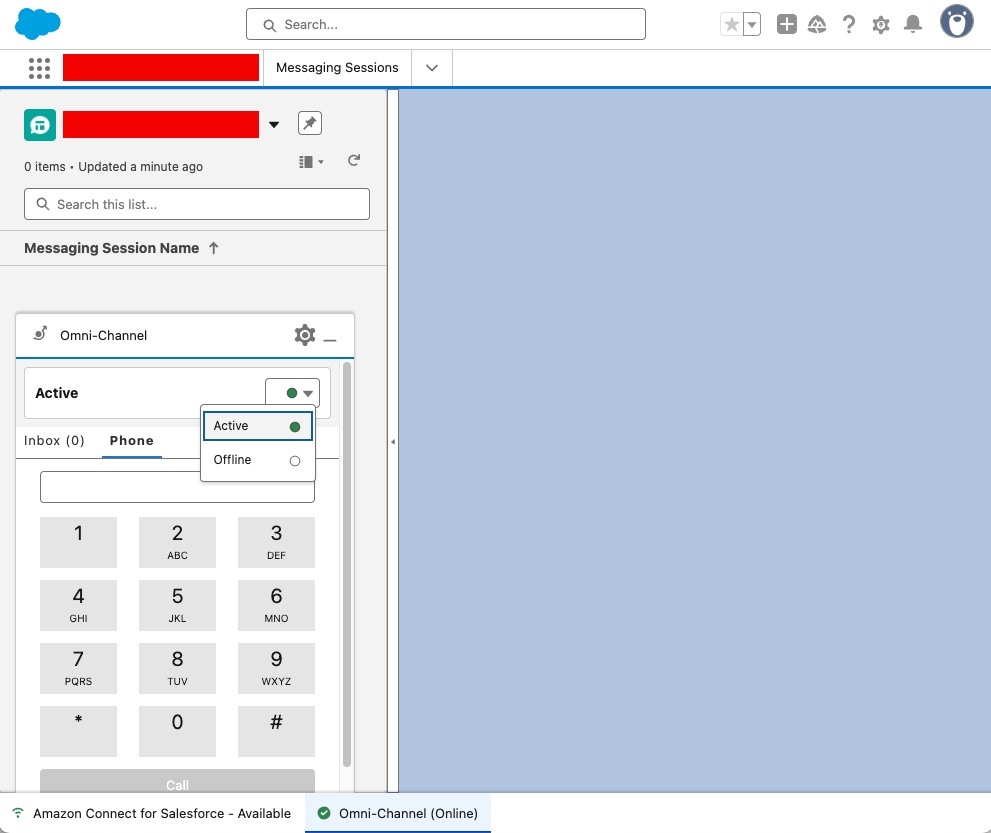This screenshot has height=833, width=991.
Task: Click the Messaging Session object icon
Action: pos(40,125)
